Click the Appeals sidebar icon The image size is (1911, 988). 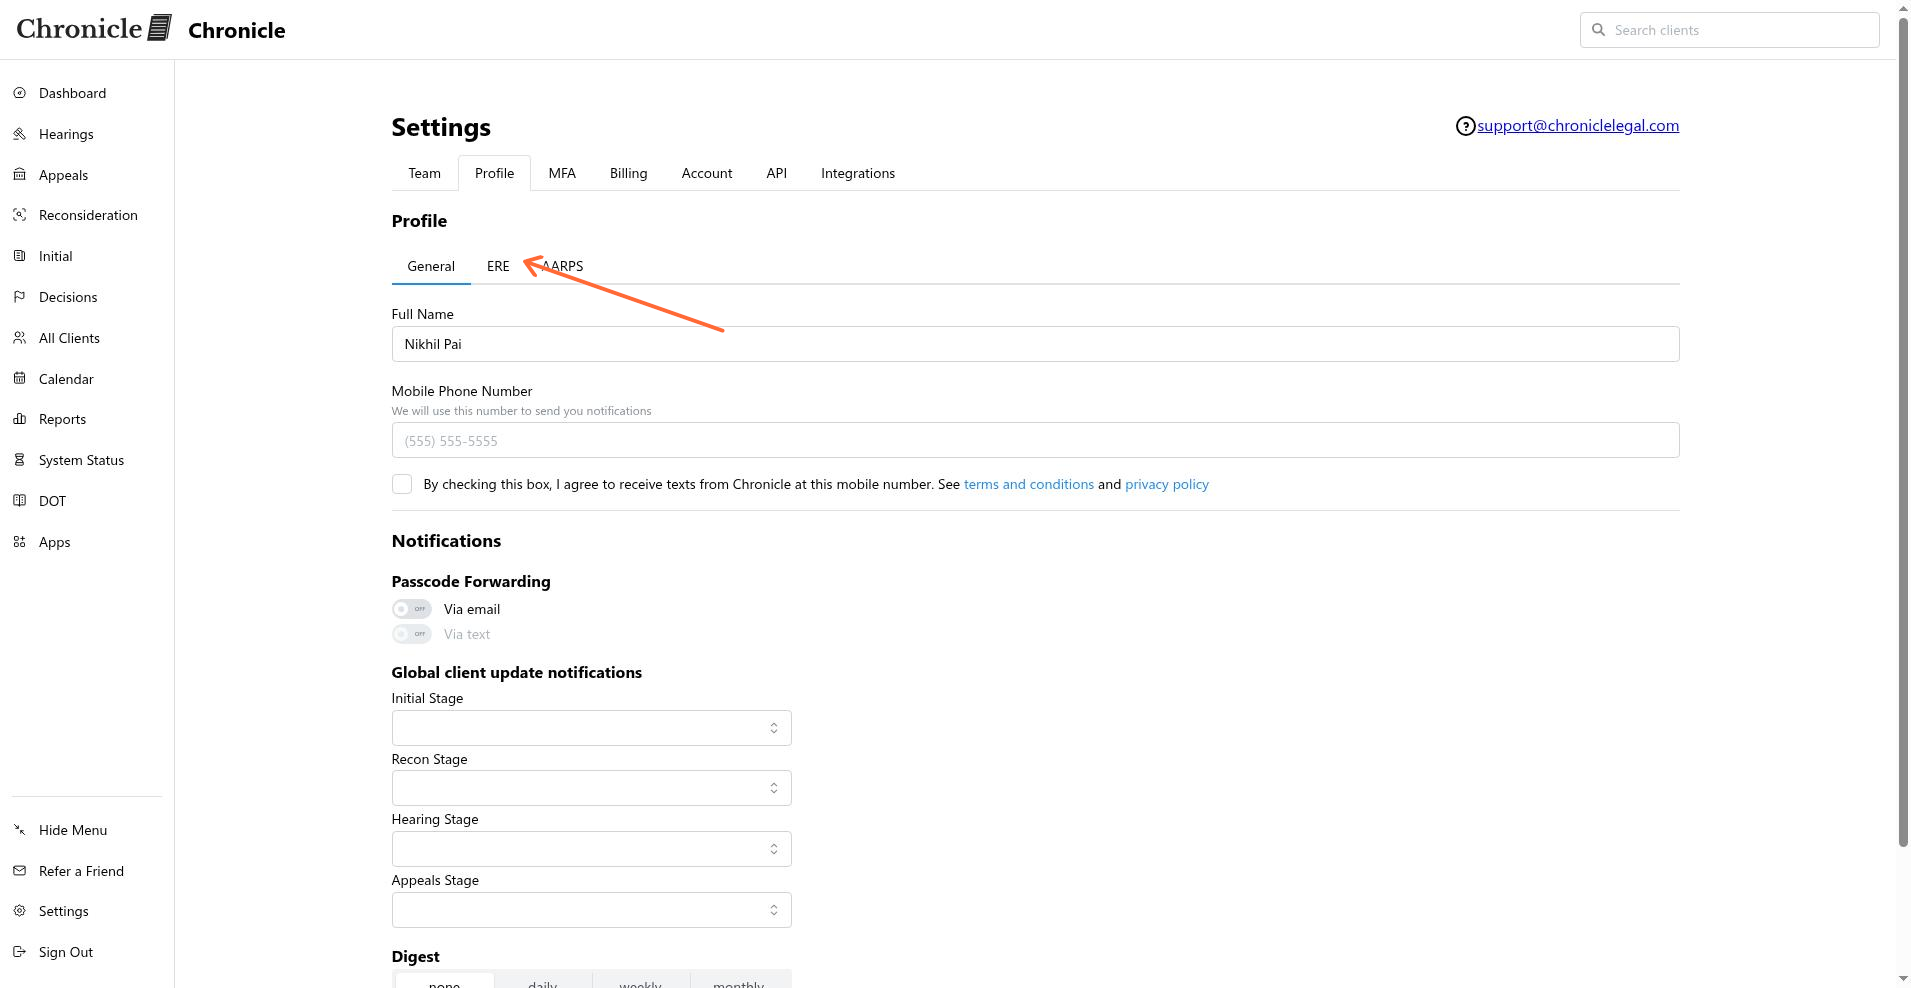pos(19,175)
